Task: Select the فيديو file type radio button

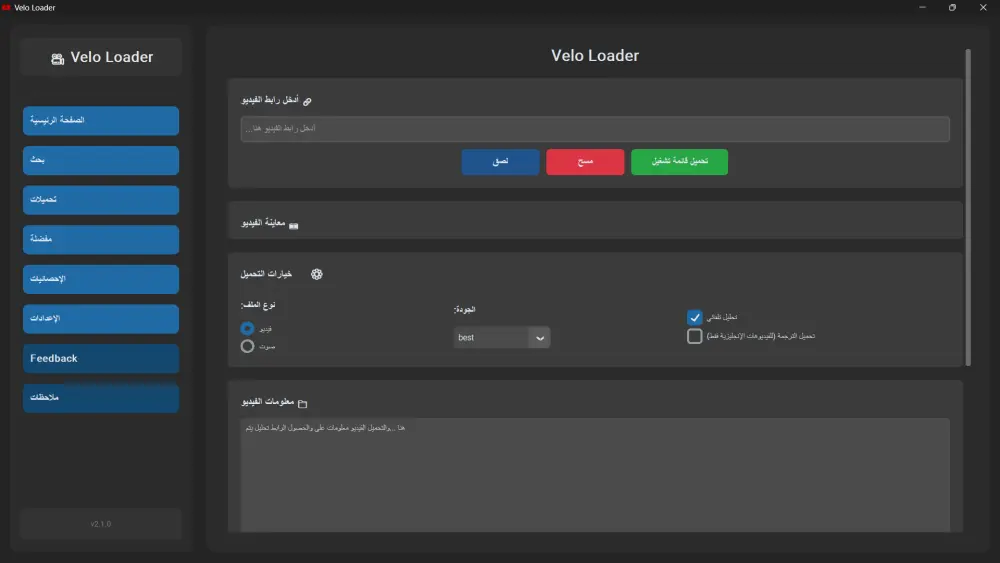Action: click(x=247, y=328)
